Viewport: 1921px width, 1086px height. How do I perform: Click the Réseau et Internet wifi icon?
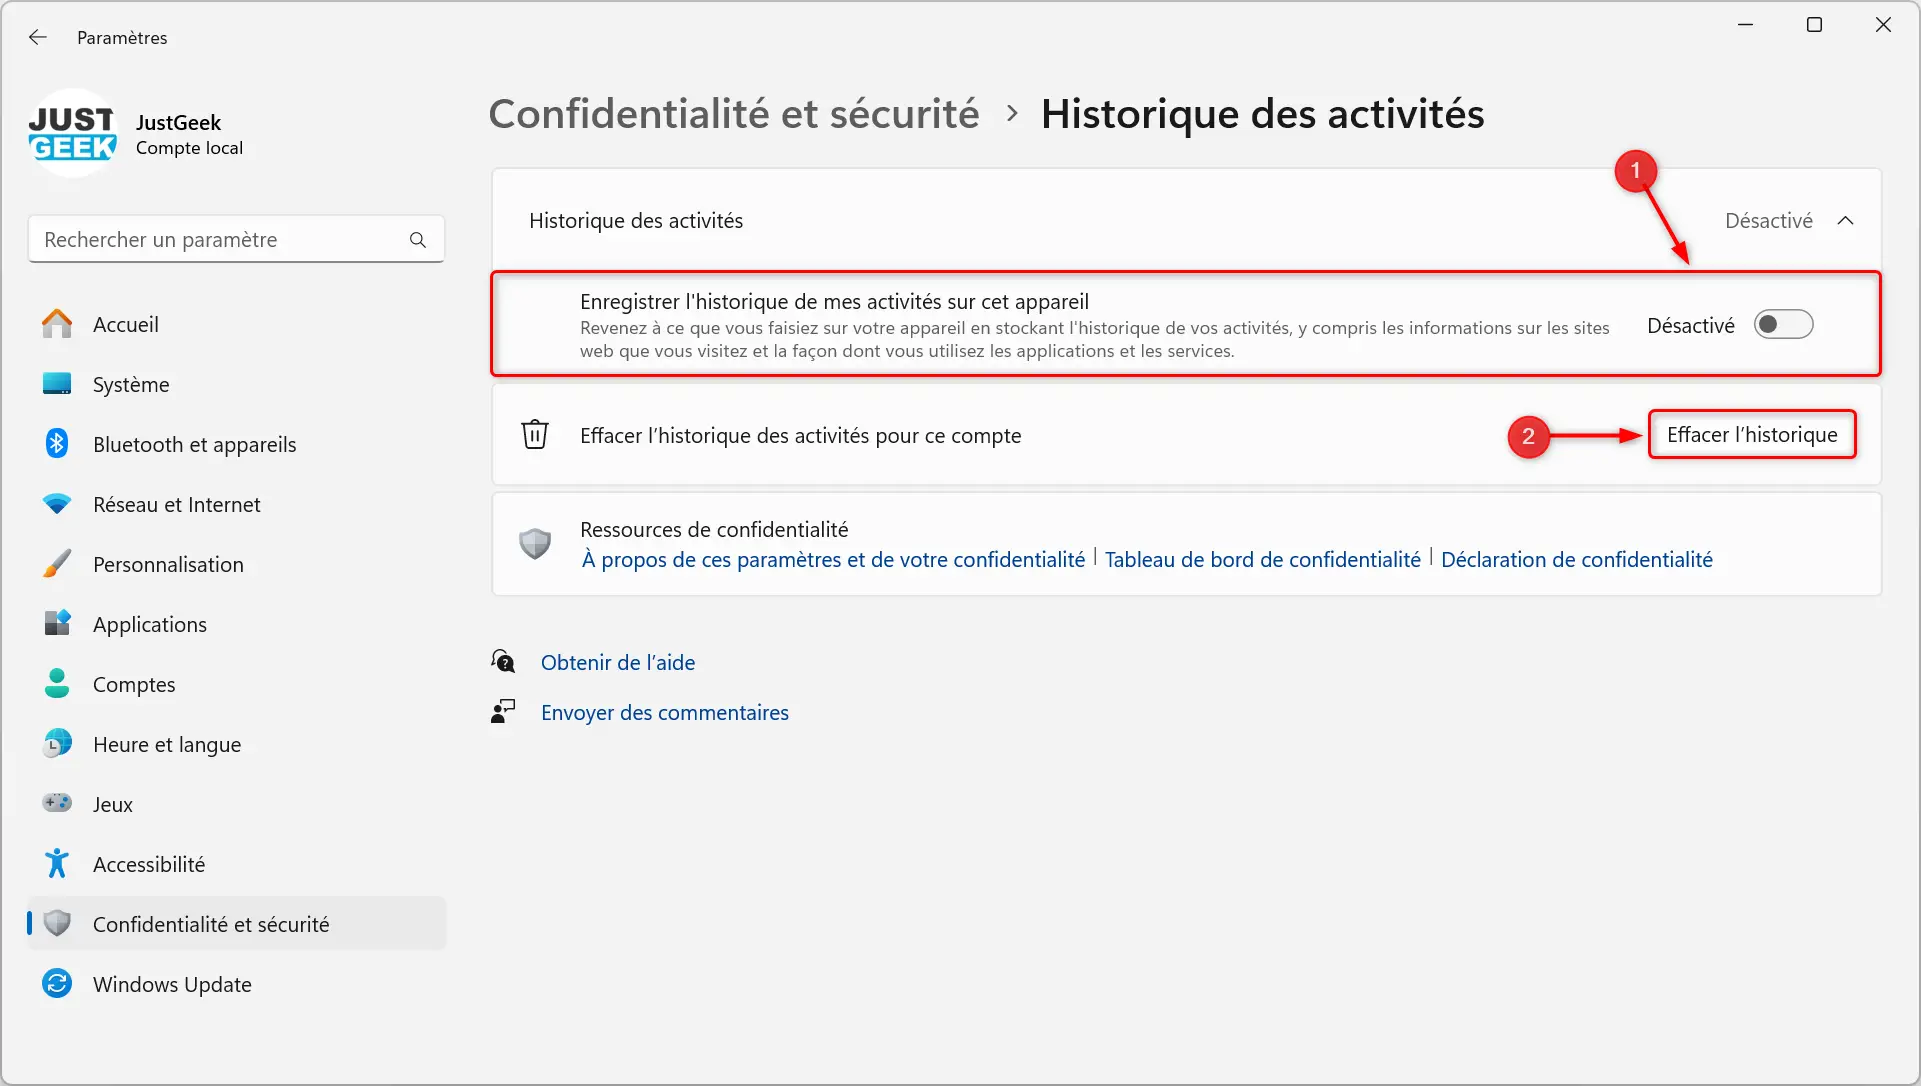point(57,504)
